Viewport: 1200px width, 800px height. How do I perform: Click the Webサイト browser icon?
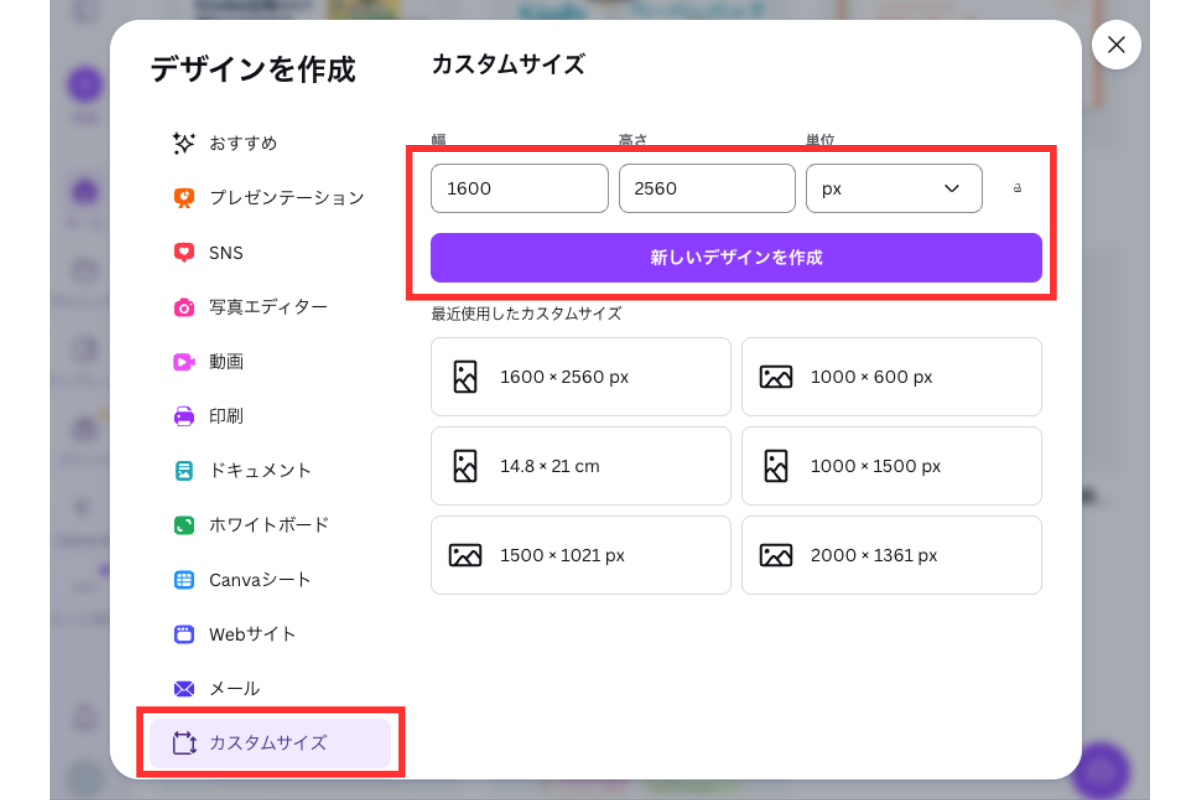(184, 634)
